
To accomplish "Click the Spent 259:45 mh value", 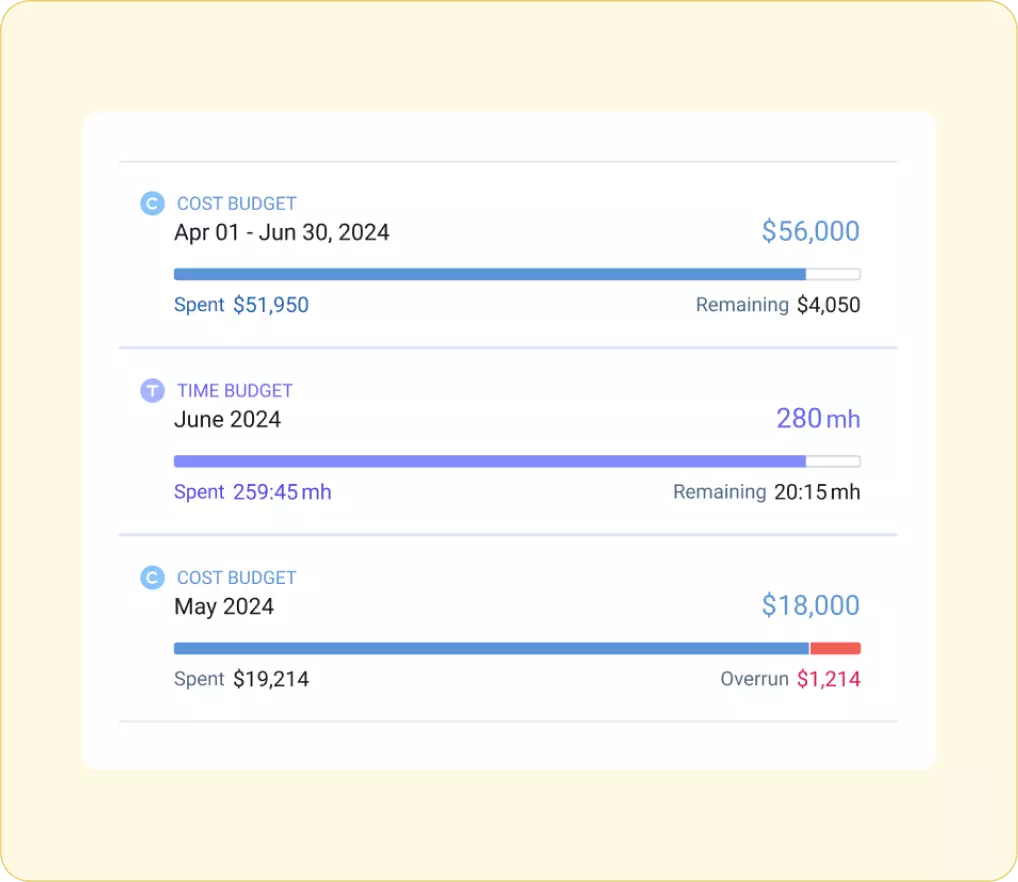I will tap(281, 492).
